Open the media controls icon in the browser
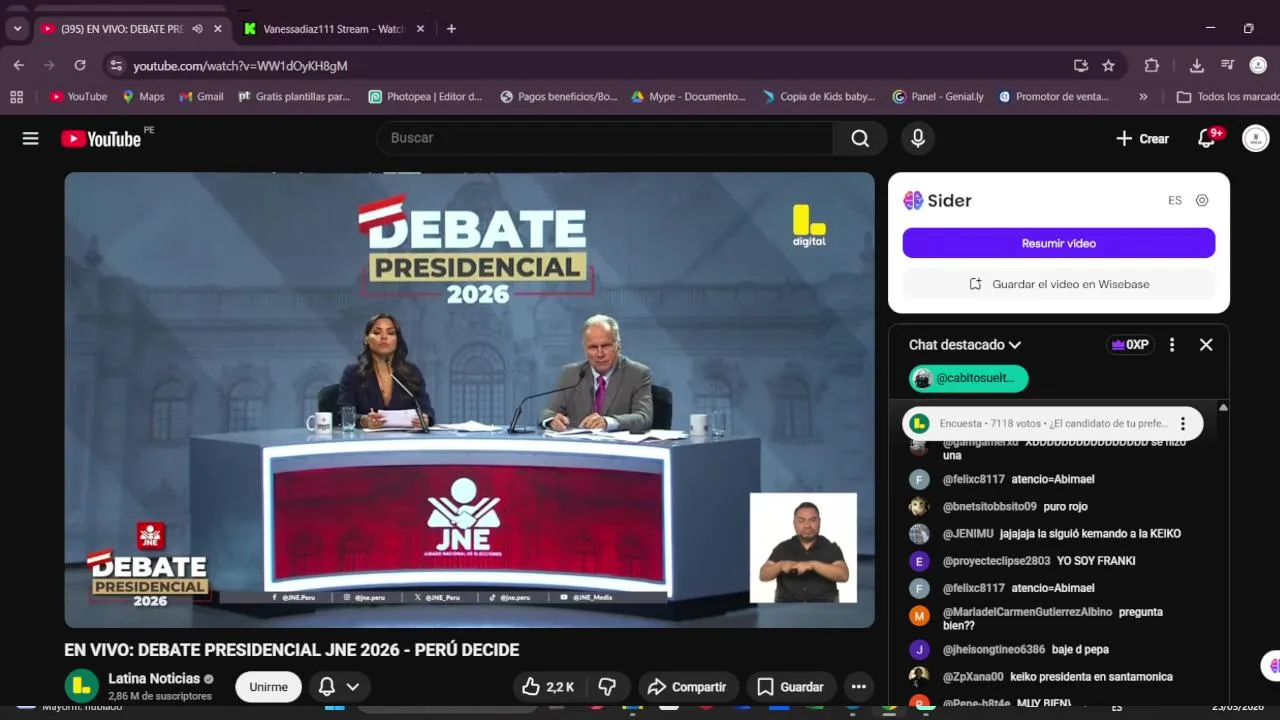Image resolution: width=1280 pixels, height=720 pixels. [1227, 65]
